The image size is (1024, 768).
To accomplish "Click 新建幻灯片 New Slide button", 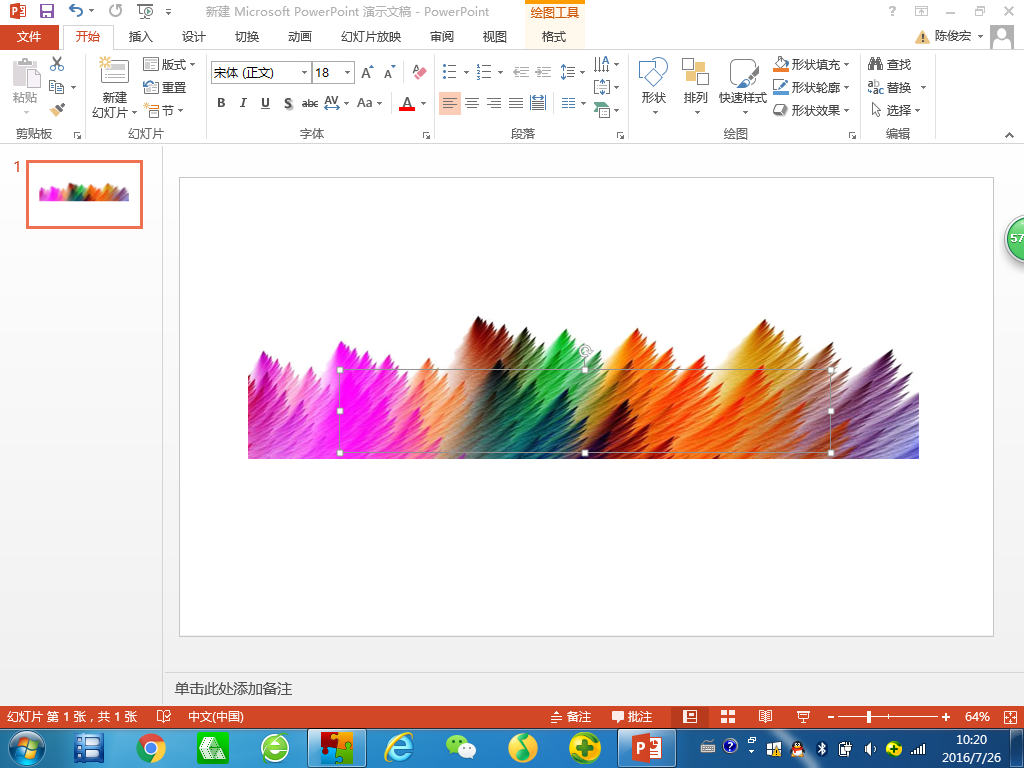I will point(114,88).
